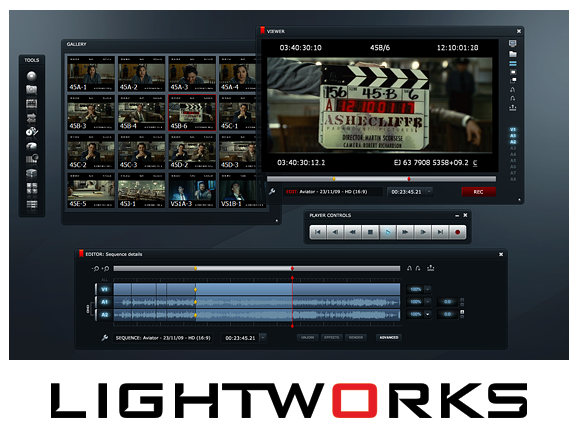Select gallery clip 45A-1 thumbnail

point(91,74)
